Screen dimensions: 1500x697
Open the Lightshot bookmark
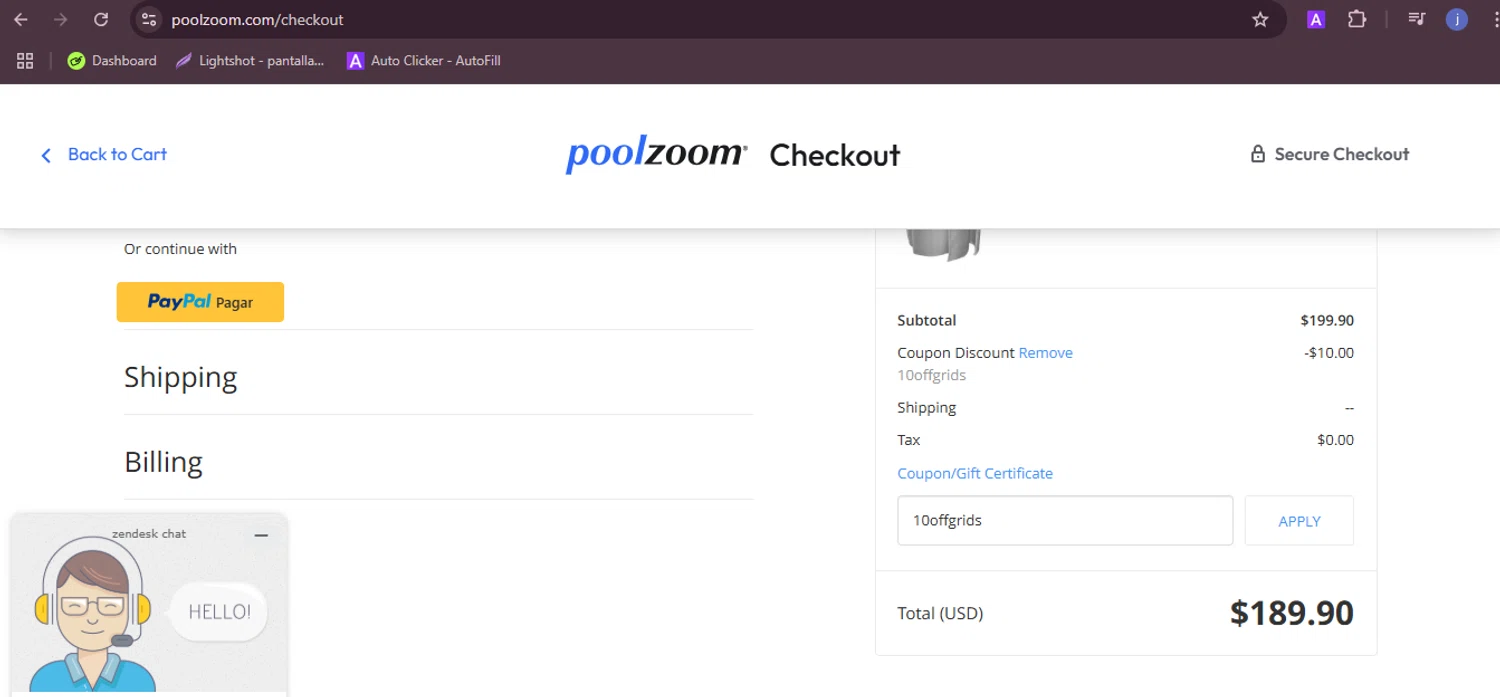point(250,61)
